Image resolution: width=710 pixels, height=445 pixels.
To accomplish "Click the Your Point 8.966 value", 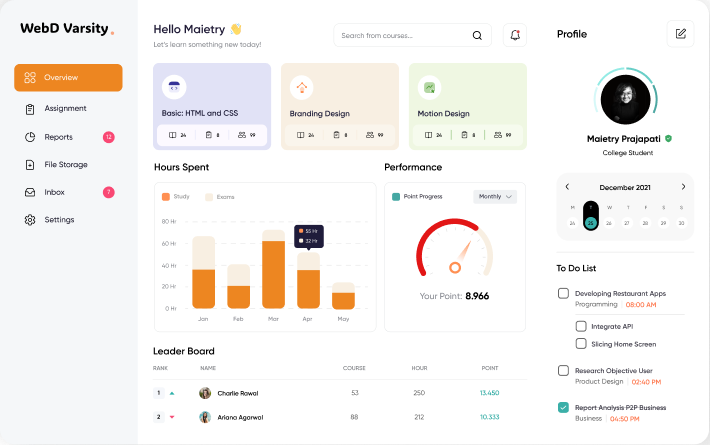I will click(477, 296).
